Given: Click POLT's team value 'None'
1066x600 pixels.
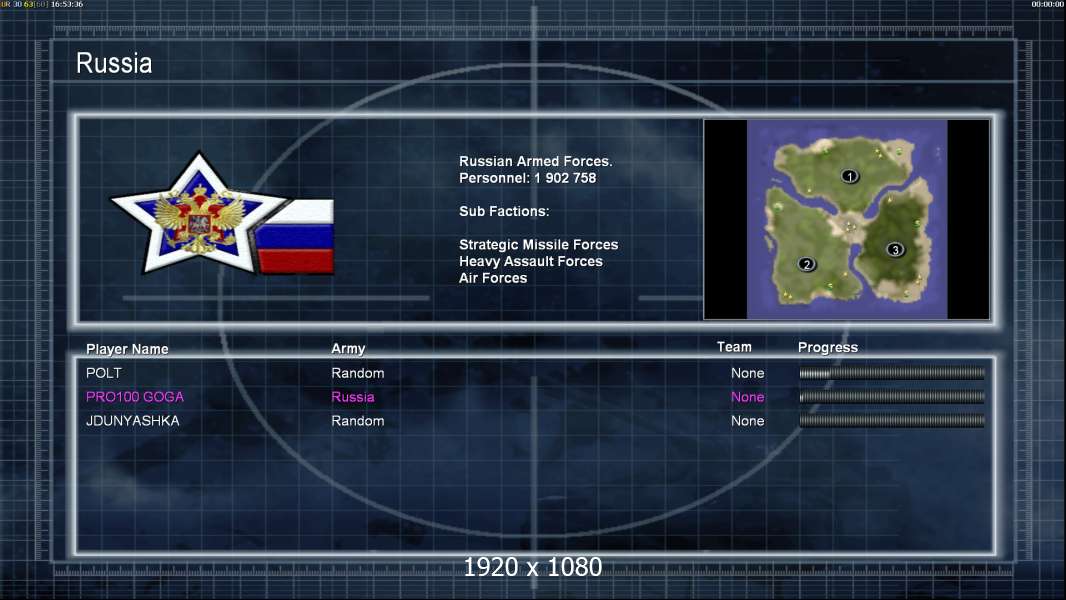Looking at the screenshot, I should tap(748, 373).
